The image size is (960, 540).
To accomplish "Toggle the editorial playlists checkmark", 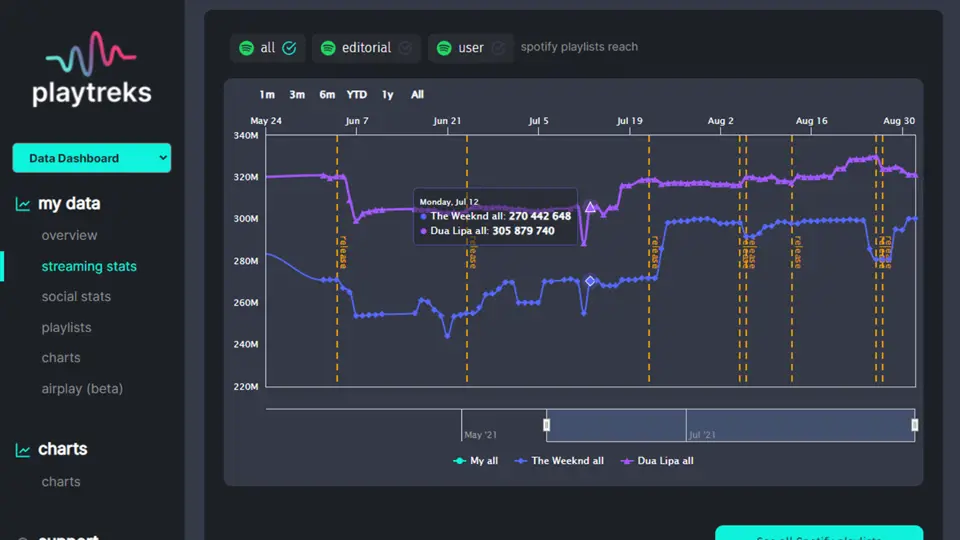I will coord(405,48).
